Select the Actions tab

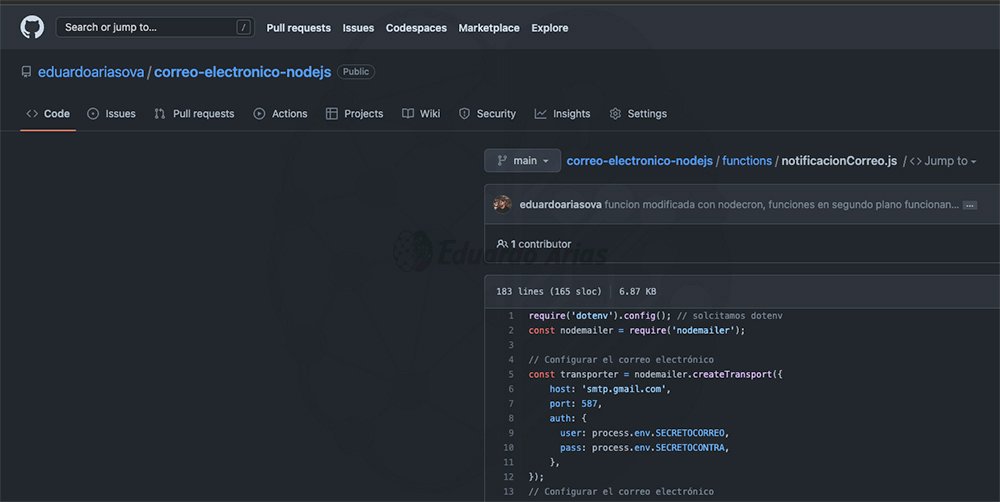[281, 114]
